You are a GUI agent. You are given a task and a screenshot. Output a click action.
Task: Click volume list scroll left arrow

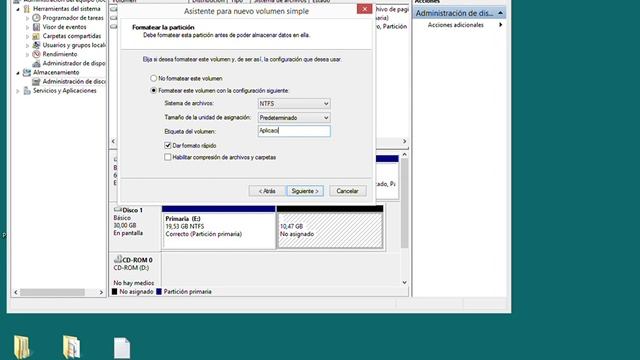[x=113, y=141]
